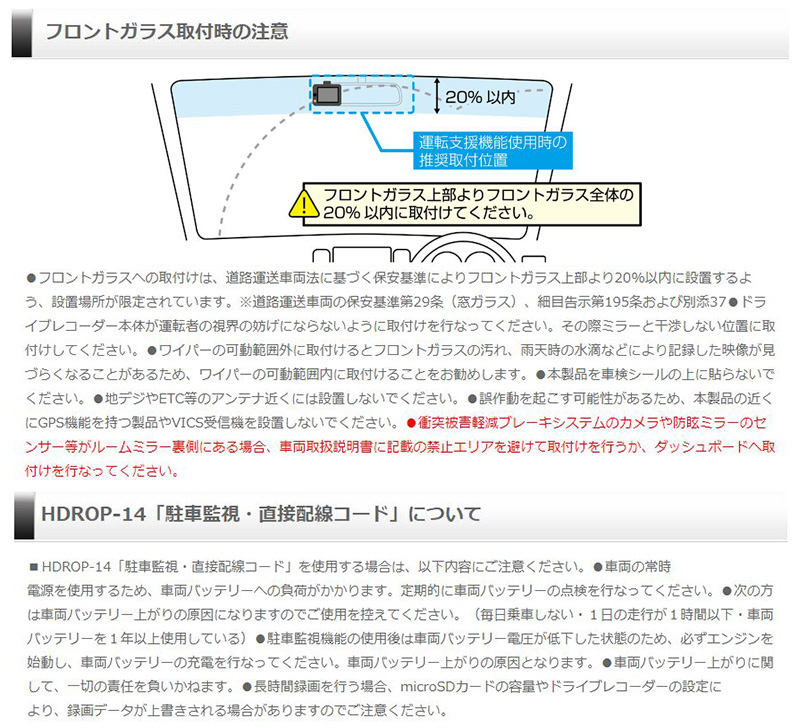Click the words 保安基準第29条 in the paragraph
Screen dimensions: 800x728
(x=395, y=302)
